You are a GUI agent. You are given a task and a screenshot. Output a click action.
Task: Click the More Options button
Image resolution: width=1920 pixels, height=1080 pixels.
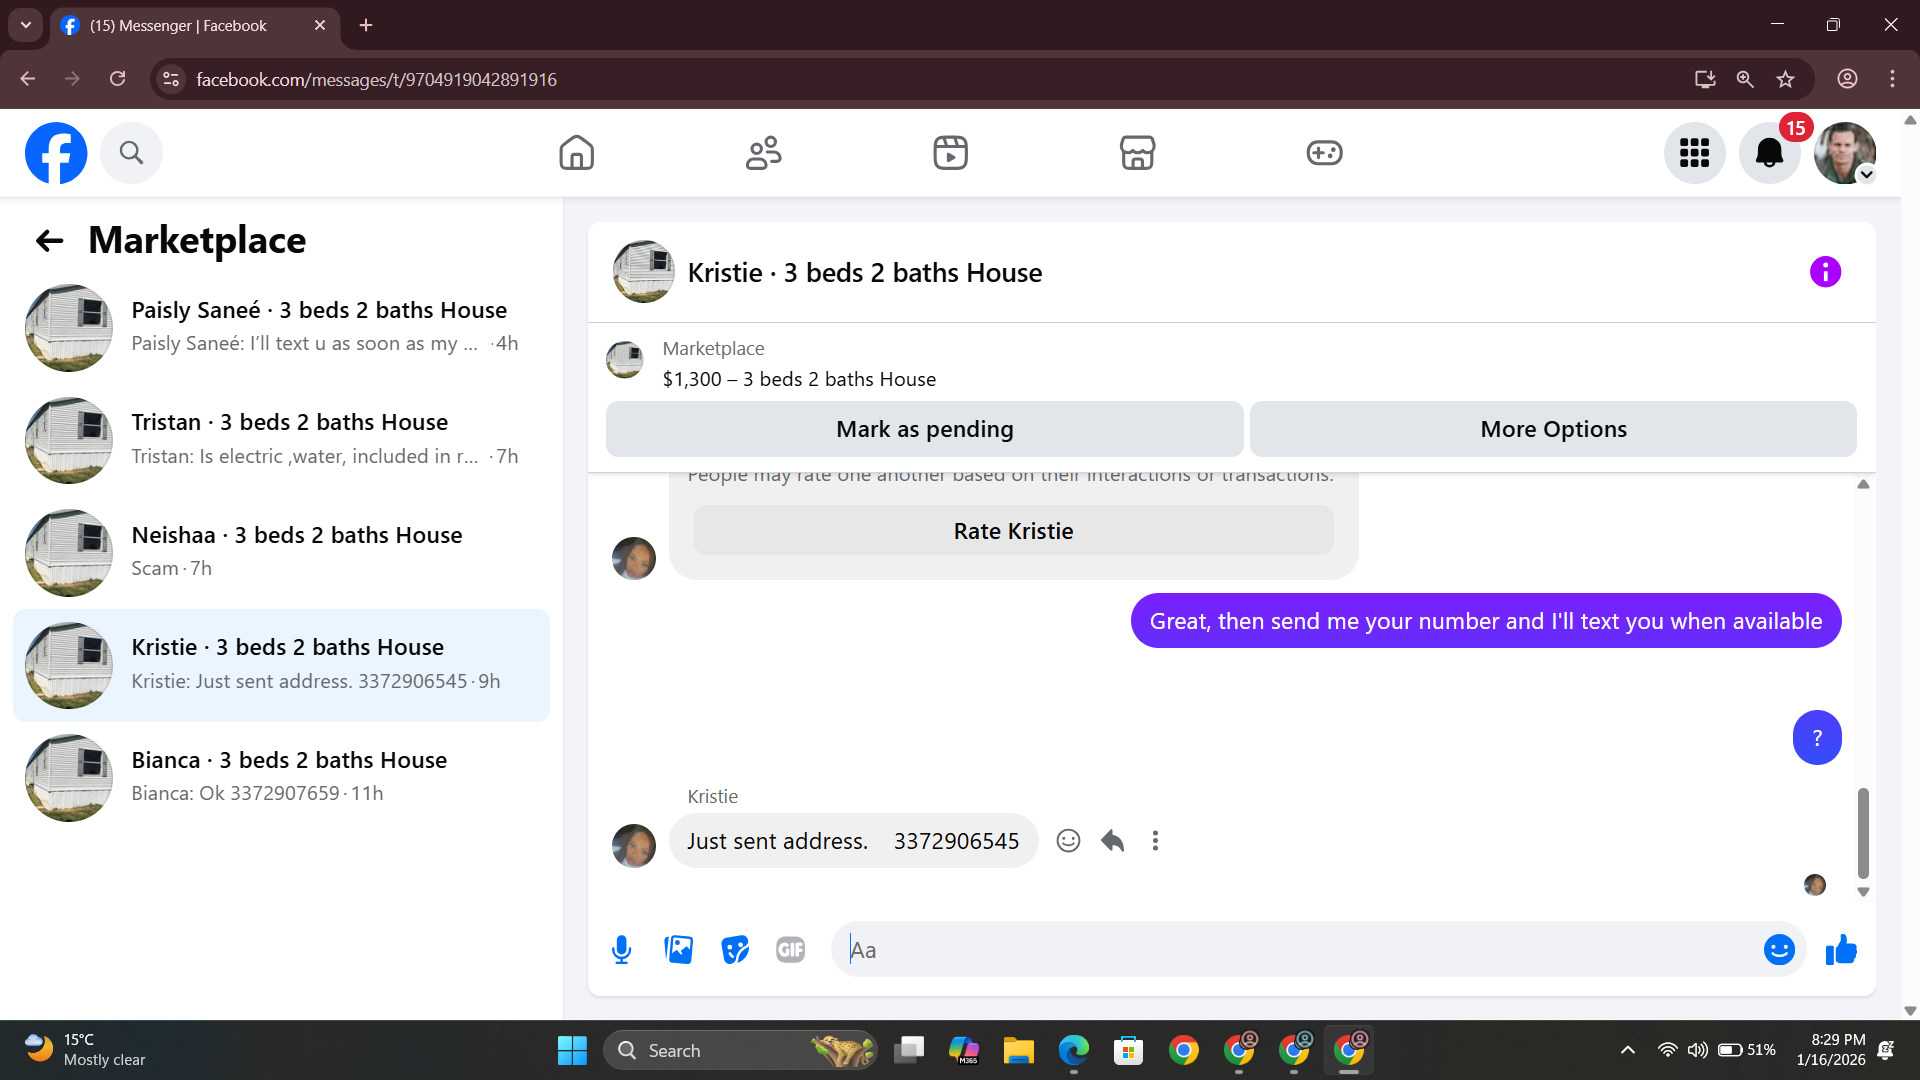pyautogui.click(x=1553, y=429)
